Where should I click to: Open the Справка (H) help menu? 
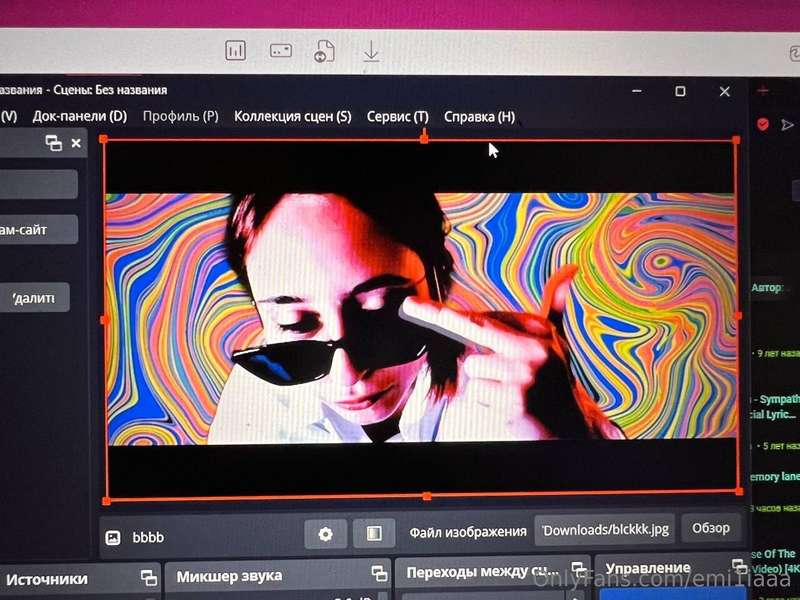[x=479, y=117]
